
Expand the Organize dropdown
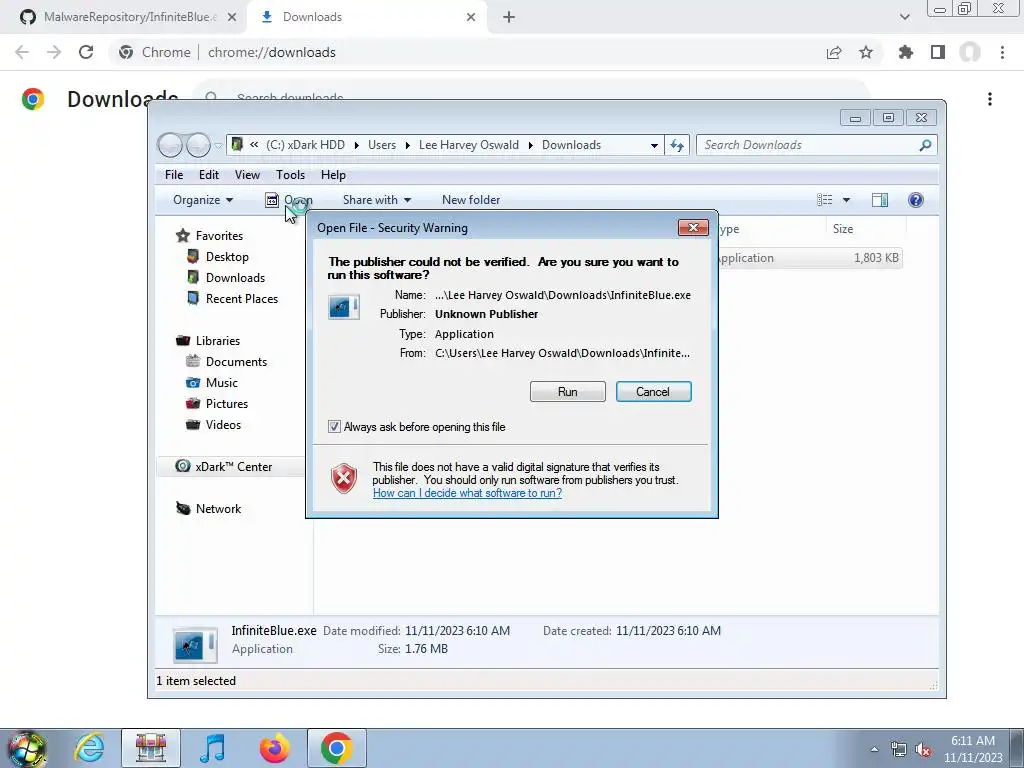[202, 200]
